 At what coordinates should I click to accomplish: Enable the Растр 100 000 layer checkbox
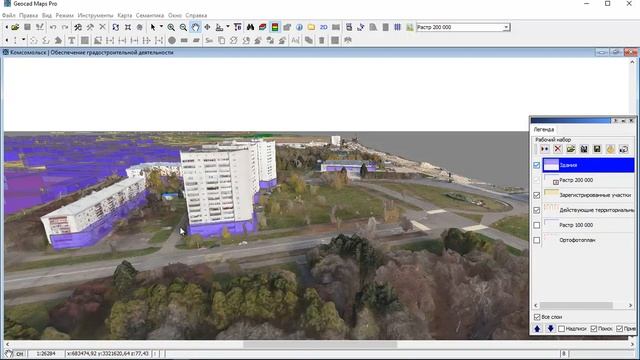point(536,225)
